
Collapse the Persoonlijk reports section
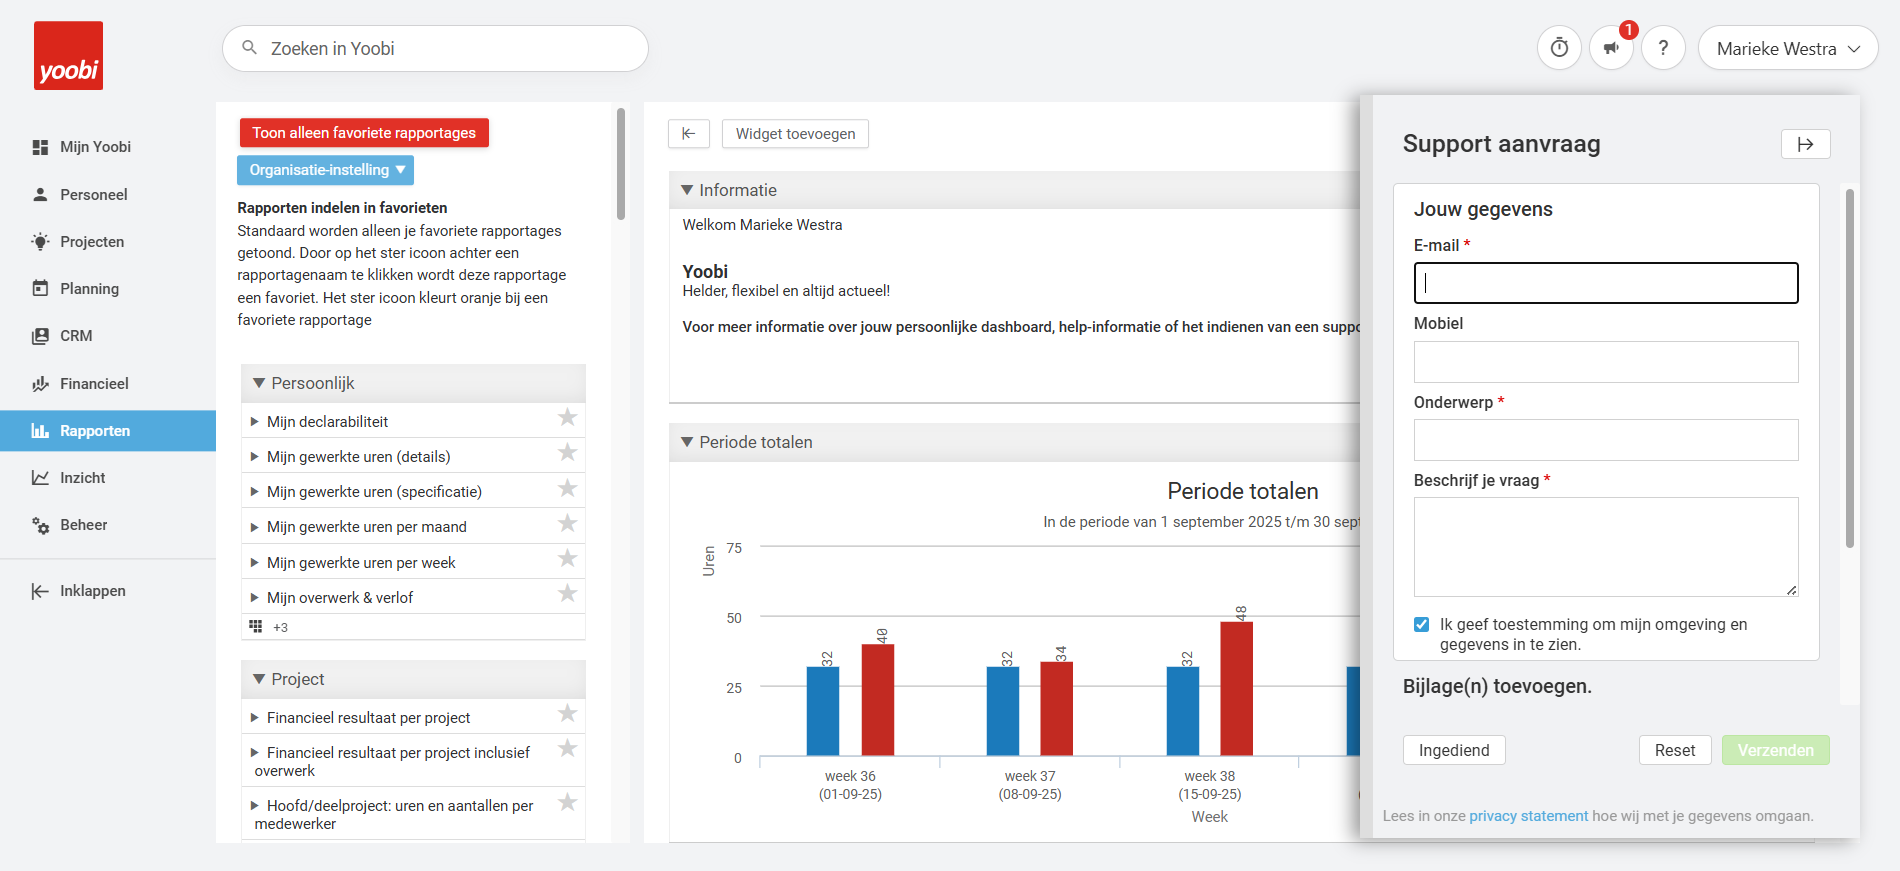tap(259, 383)
